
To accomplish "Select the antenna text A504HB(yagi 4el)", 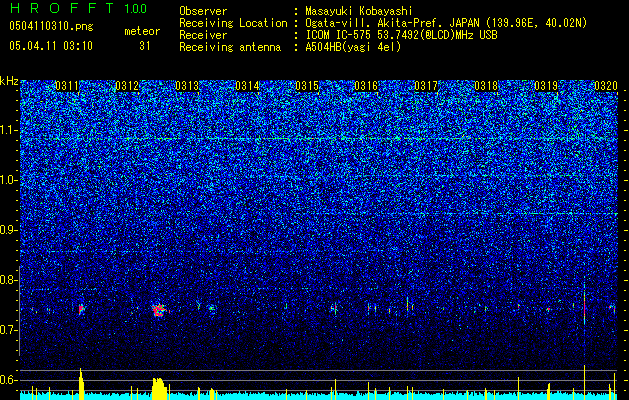I will click(353, 47).
